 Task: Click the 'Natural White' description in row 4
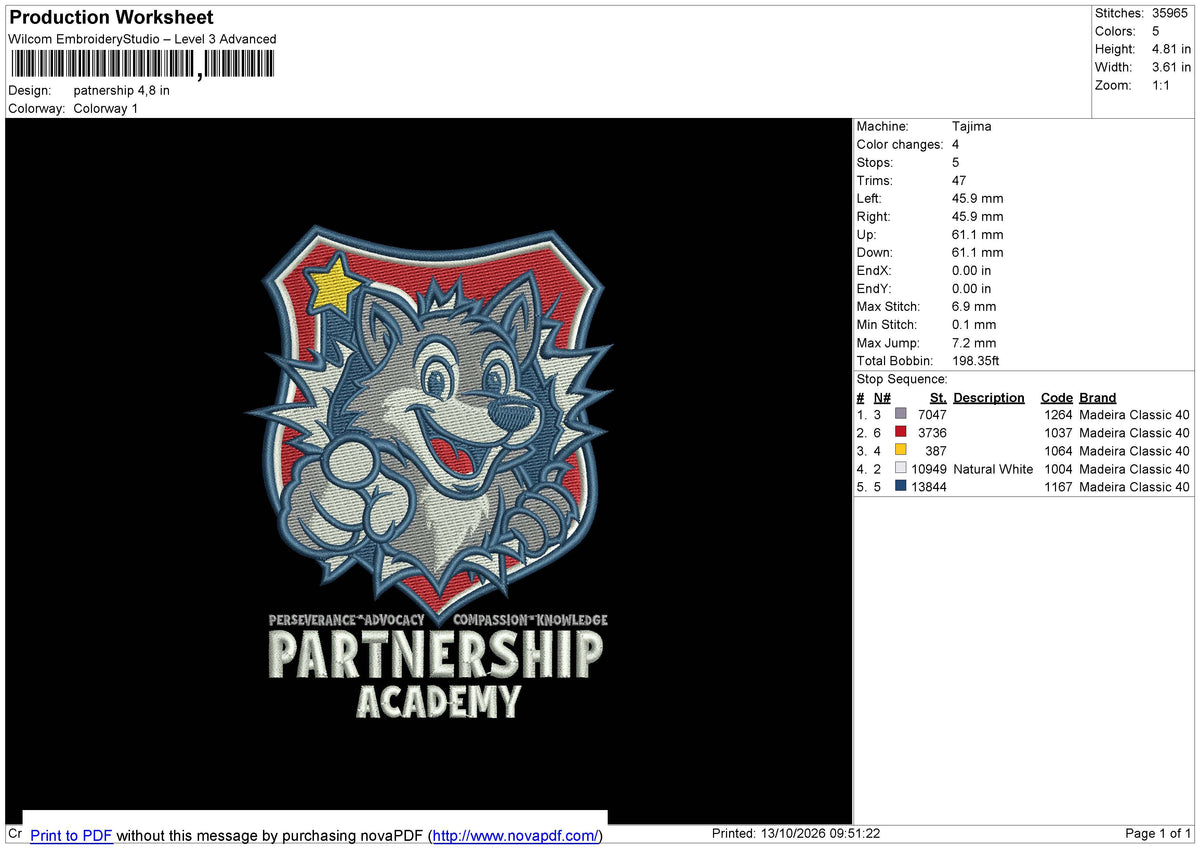point(993,468)
